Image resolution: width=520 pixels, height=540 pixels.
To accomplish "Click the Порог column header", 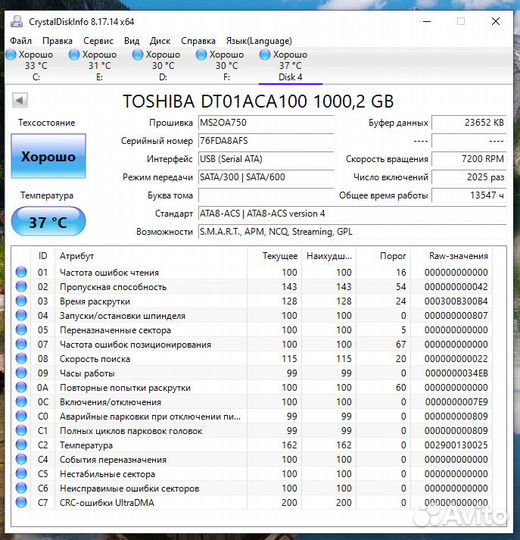I will 383,256.
